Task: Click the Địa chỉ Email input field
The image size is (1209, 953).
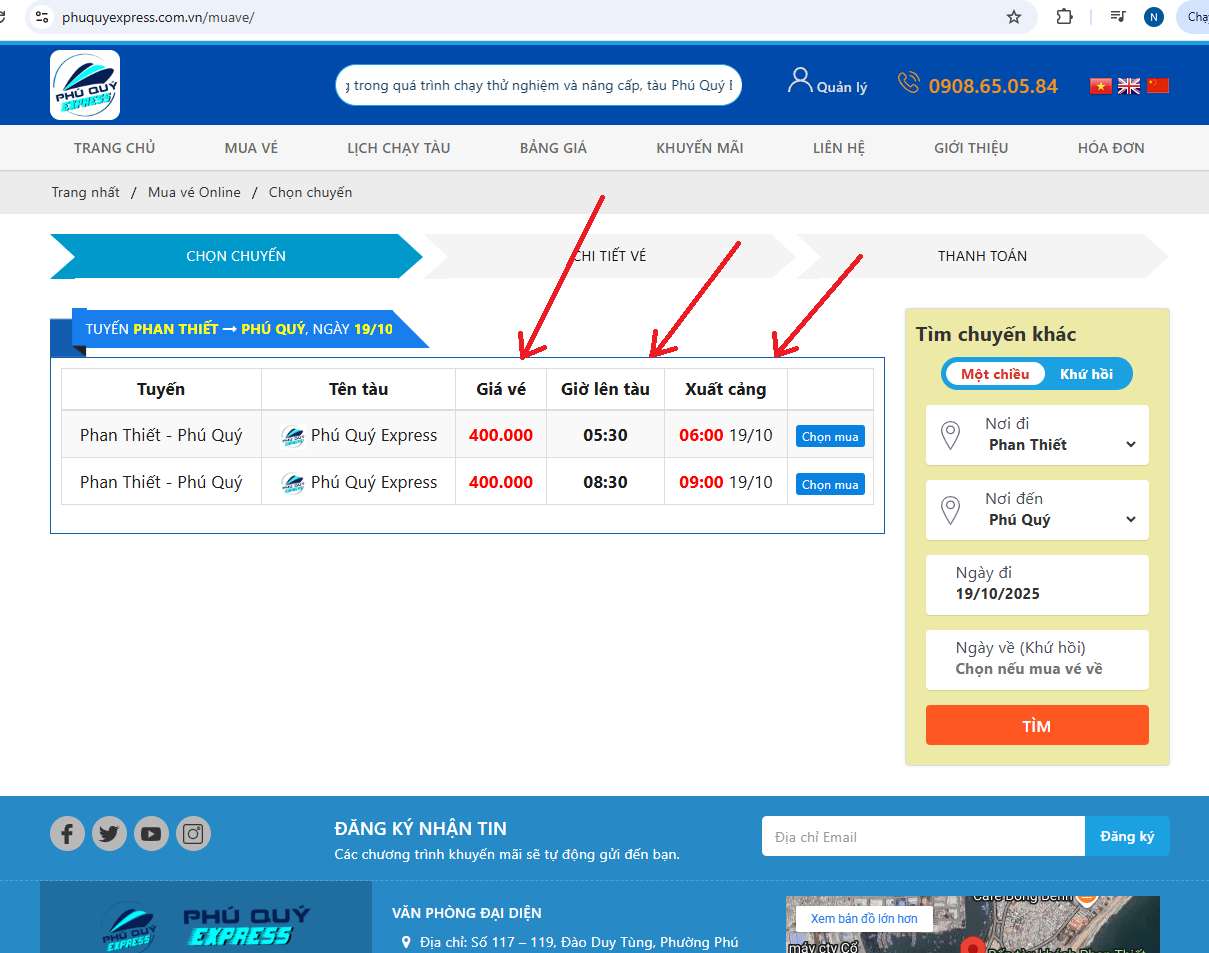Action: [x=922, y=837]
